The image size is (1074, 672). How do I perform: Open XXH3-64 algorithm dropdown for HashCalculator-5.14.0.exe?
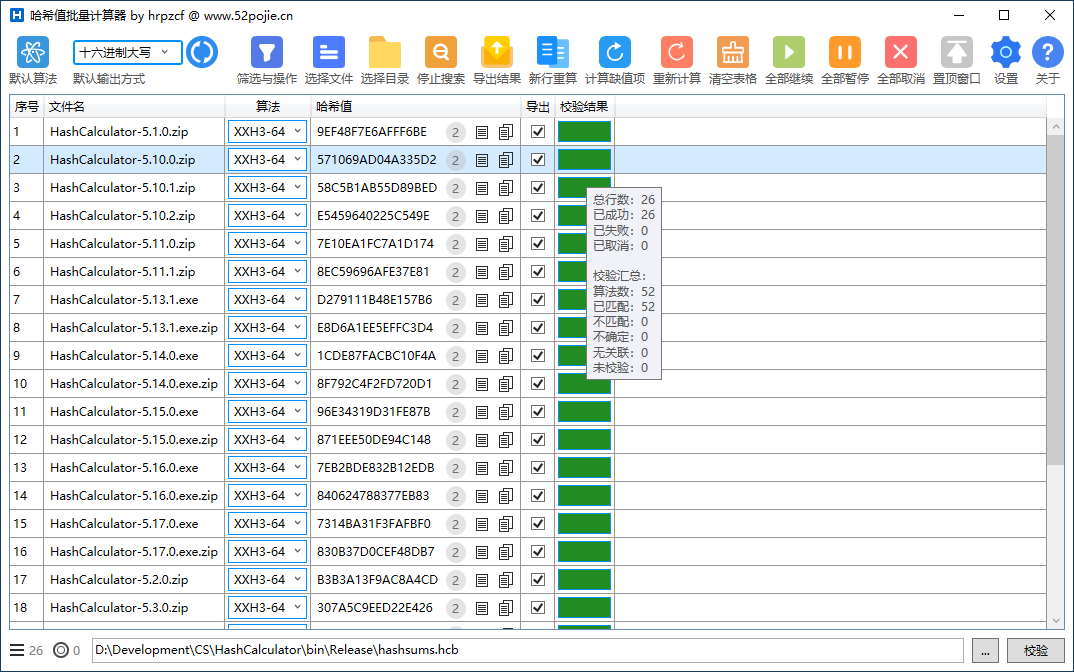pyautogui.click(x=267, y=356)
